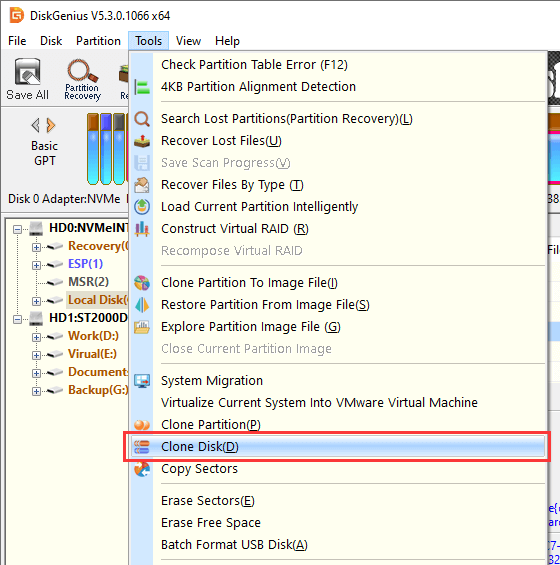Choose Recover Files By Type (T)
This screenshot has width=560, height=565.
pos(338,185)
